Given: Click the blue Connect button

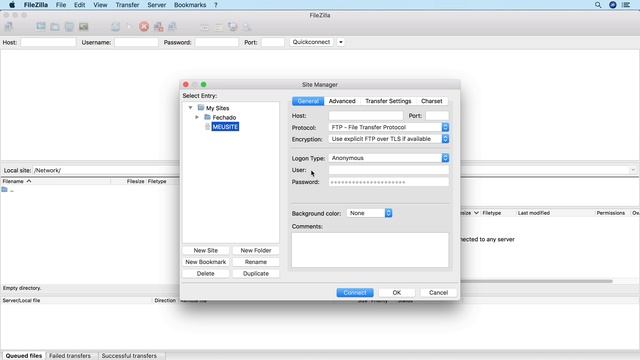Looking at the screenshot, I should click(x=355, y=292).
